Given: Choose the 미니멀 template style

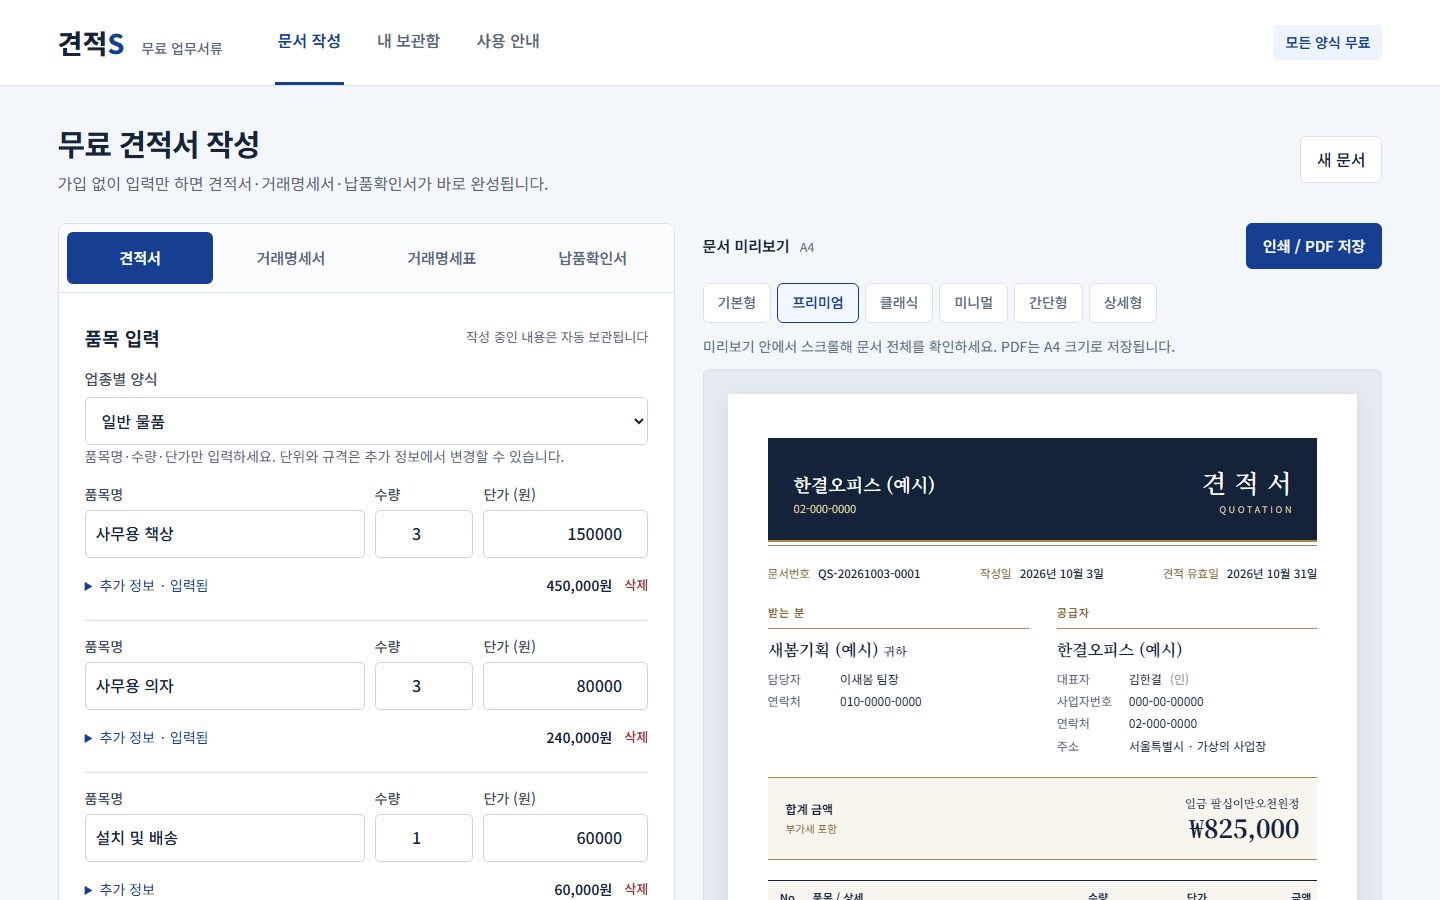Looking at the screenshot, I should pos(973,303).
